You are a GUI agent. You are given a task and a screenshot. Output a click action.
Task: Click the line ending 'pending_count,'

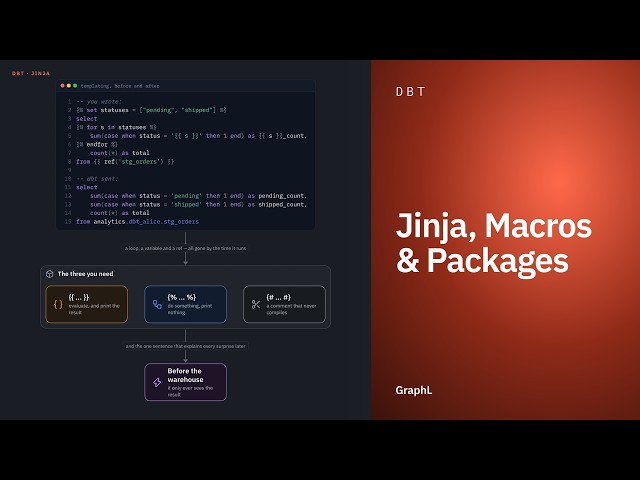pyautogui.click(x=198, y=196)
